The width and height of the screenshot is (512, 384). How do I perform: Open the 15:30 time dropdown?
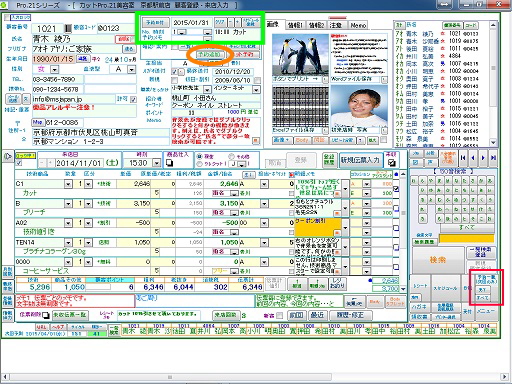tap(156, 163)
